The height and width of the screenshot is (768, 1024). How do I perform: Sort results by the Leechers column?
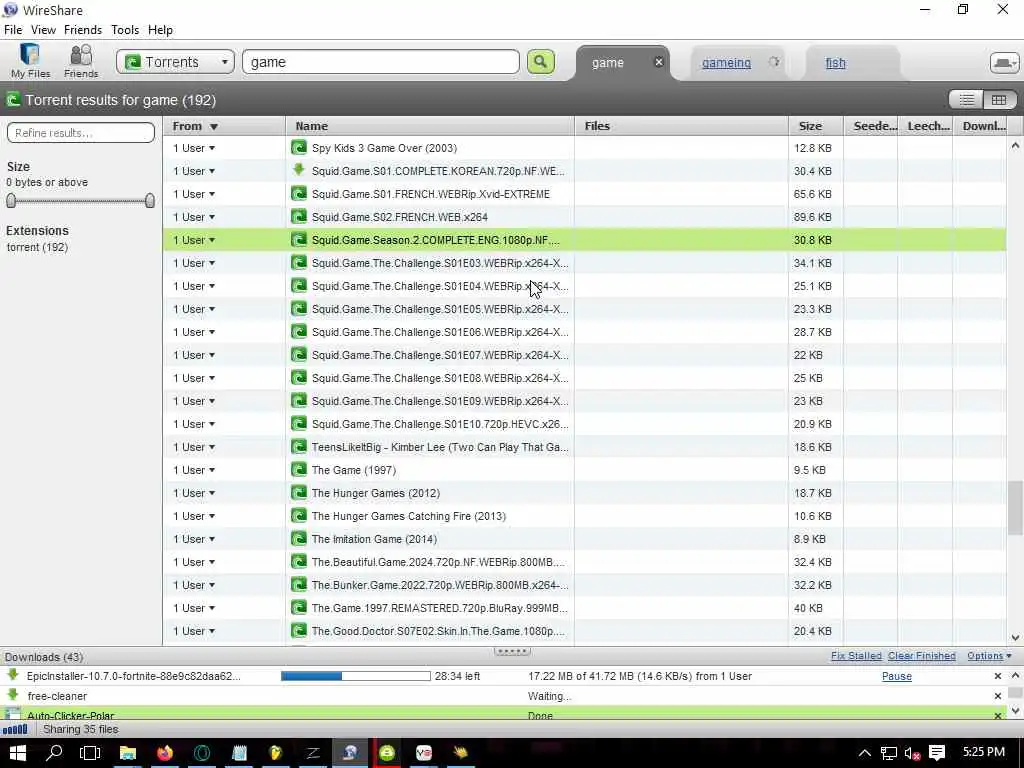tap(925, 126)
